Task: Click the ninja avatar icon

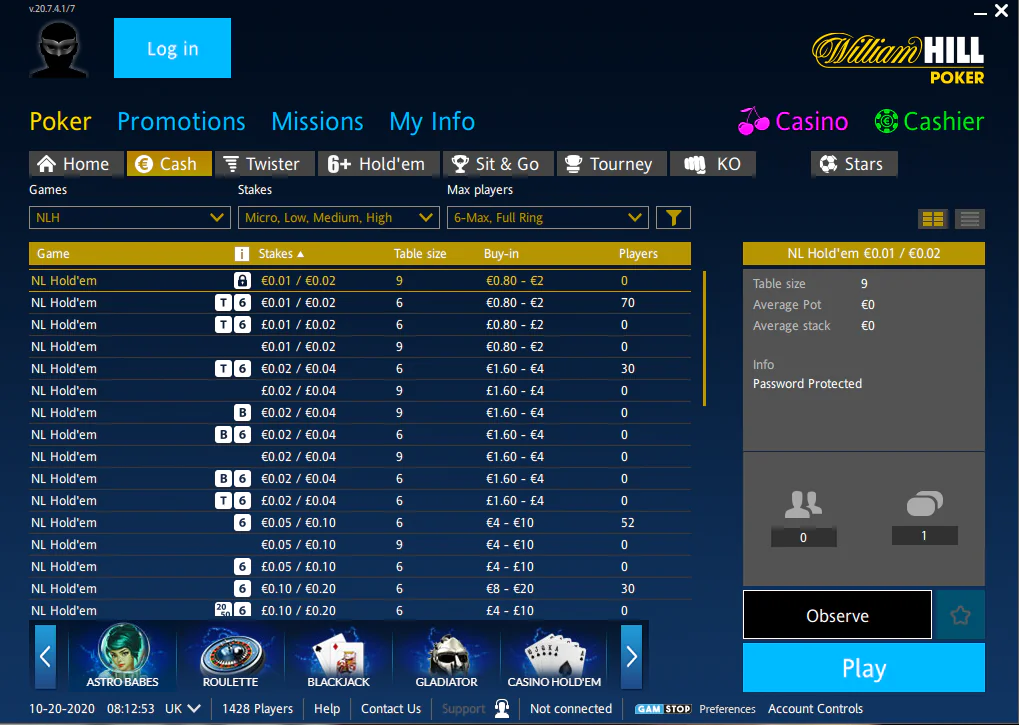Action: pos(58,48)
